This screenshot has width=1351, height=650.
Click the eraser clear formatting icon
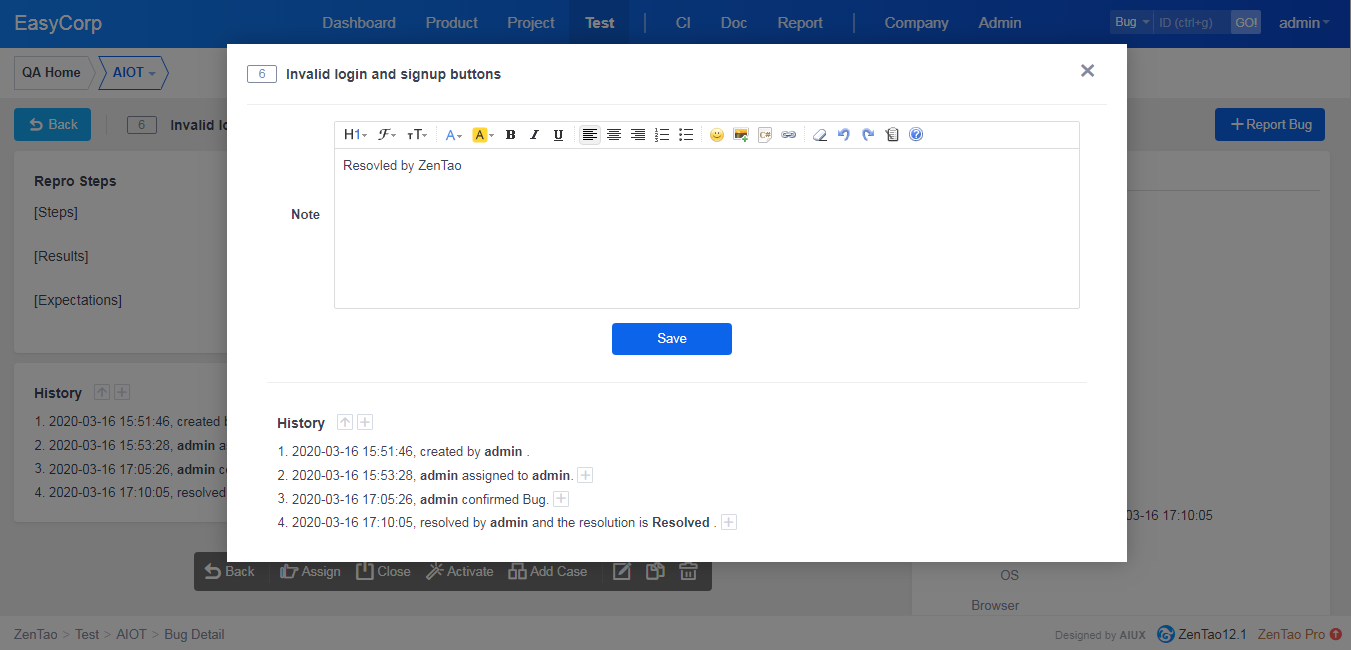[820, 135]
